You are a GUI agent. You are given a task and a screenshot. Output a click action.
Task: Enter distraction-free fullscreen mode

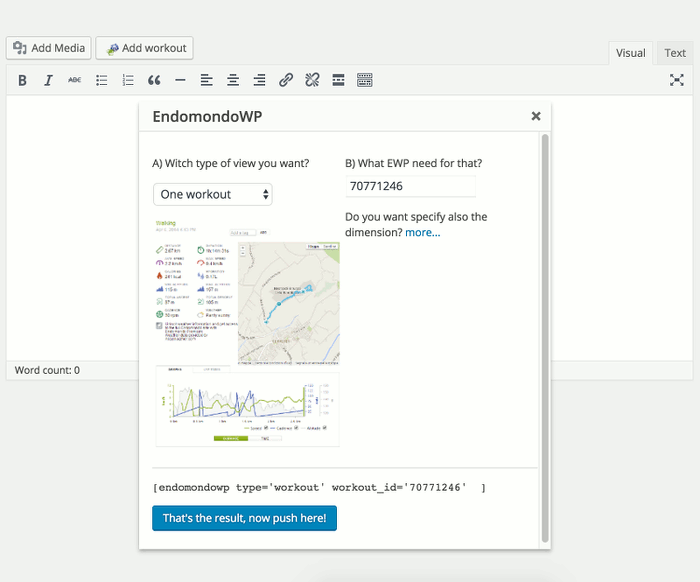(677, 80)
